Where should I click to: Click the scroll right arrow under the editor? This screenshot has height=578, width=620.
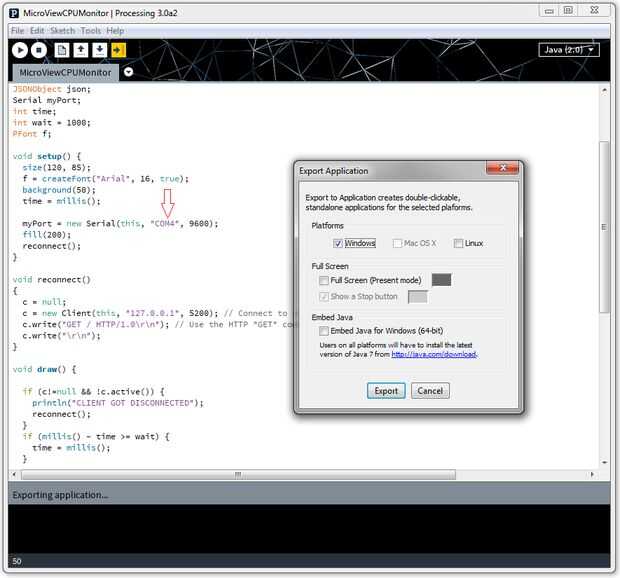(592, 474)
